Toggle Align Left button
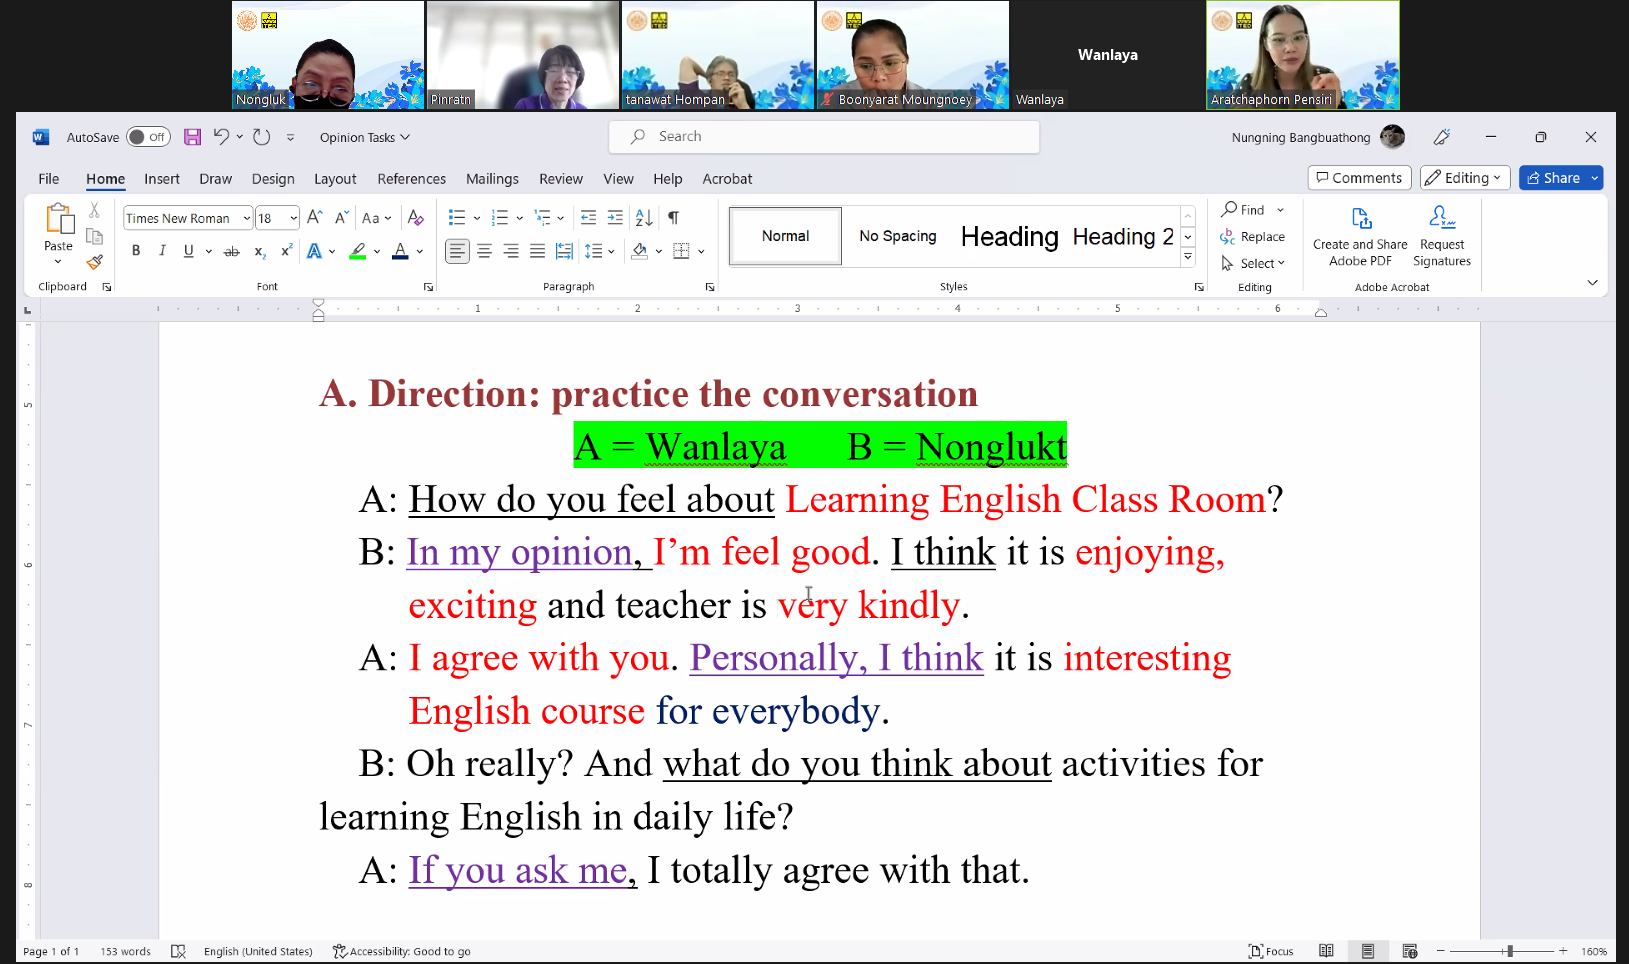1629x964 pixels. tap(457, 251)
